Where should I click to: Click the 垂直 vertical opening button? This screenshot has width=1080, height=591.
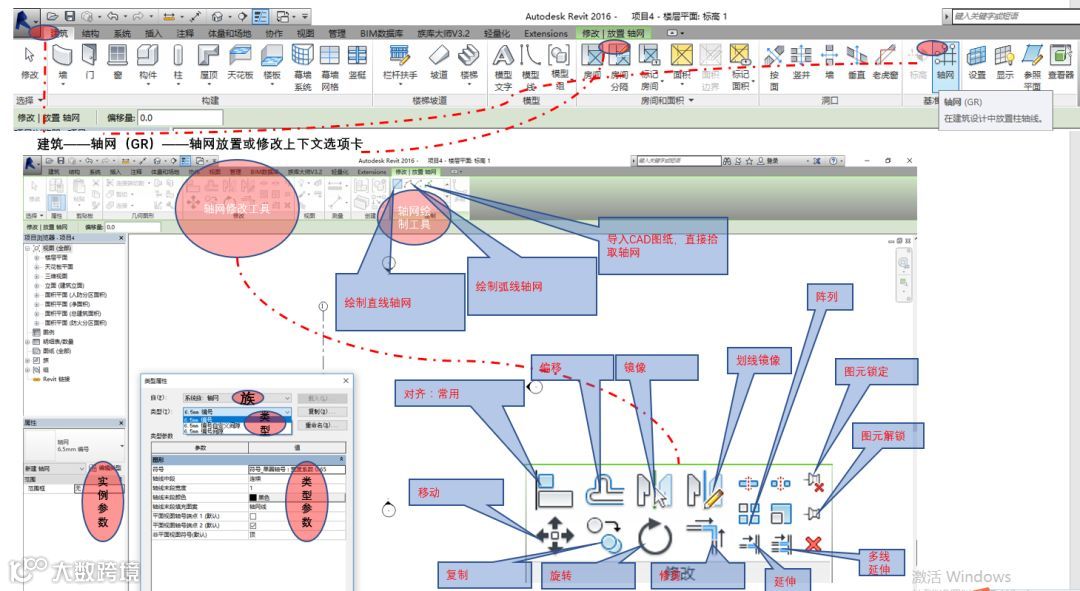(x=856, y=61)
